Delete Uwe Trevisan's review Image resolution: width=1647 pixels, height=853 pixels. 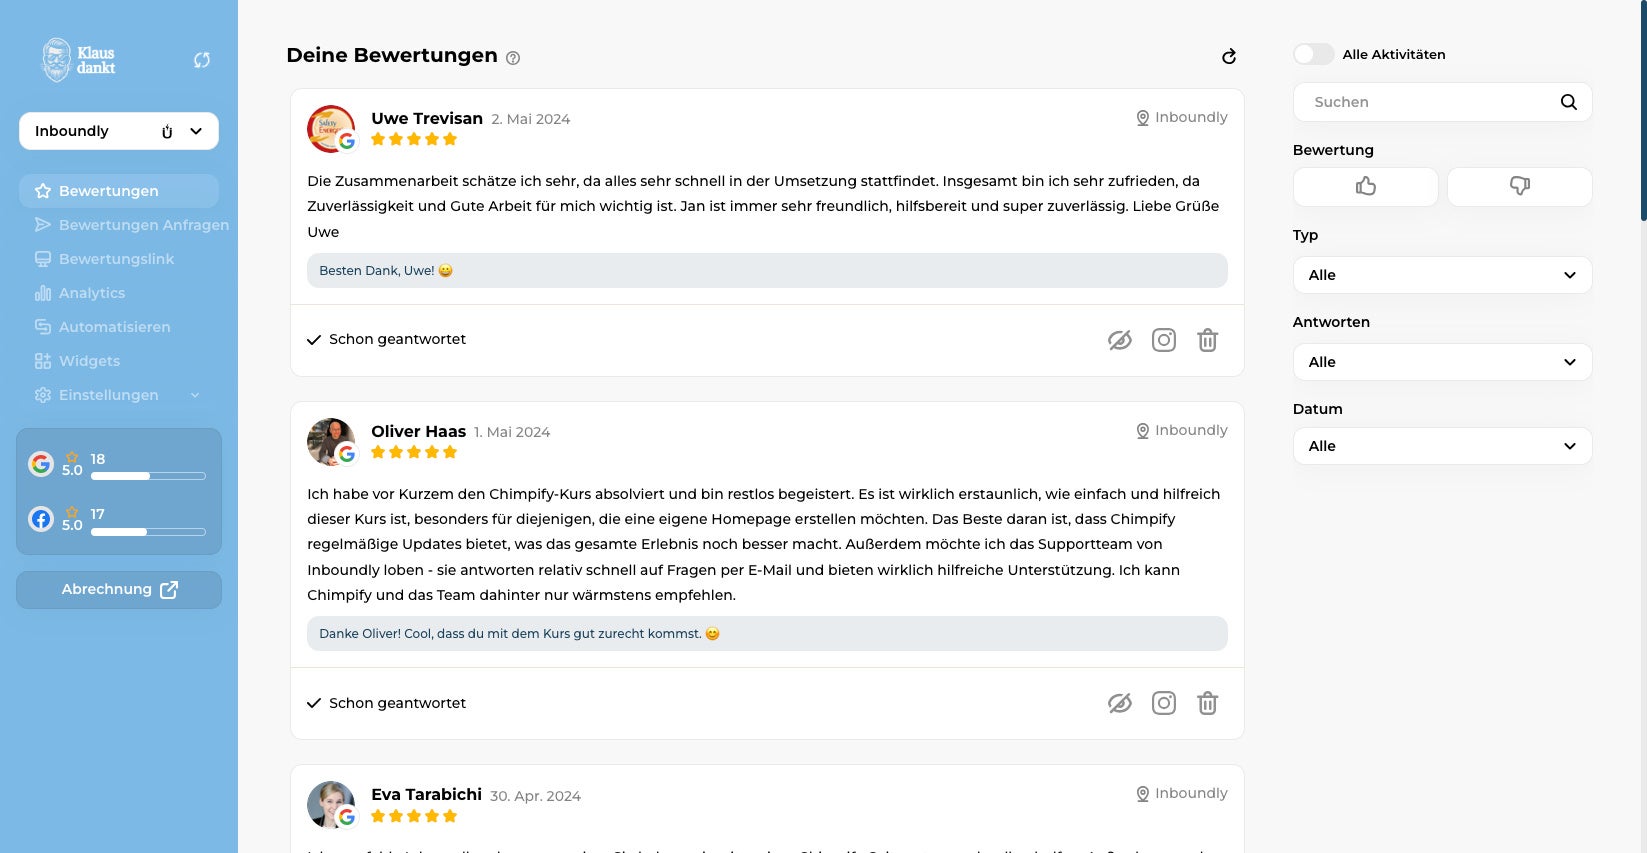point(1208,340)
